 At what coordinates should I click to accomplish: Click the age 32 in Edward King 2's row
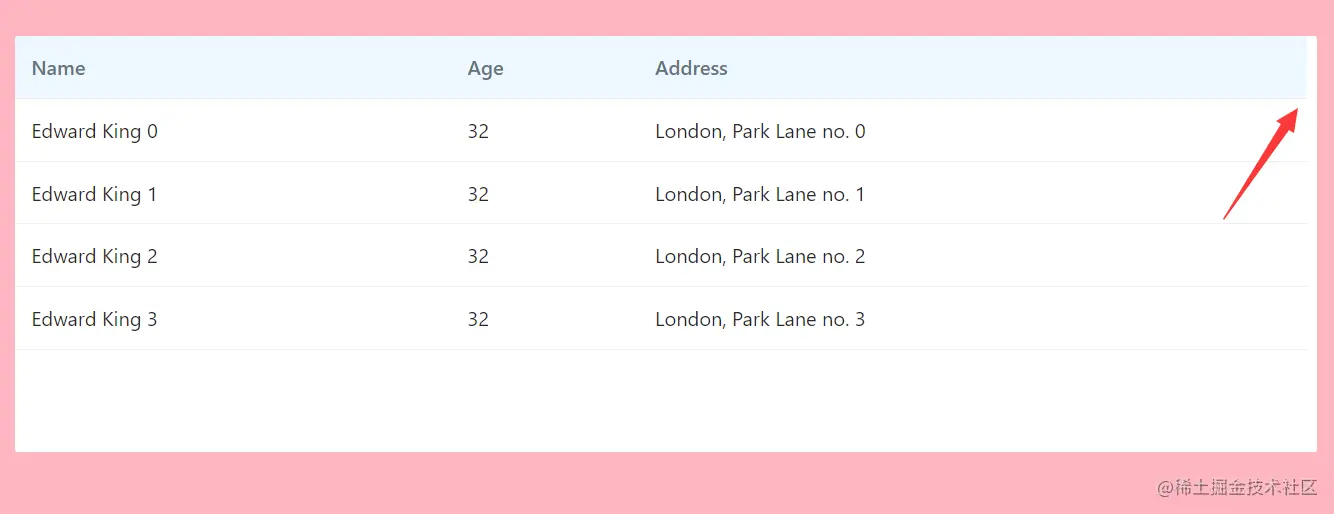(478, 256)
